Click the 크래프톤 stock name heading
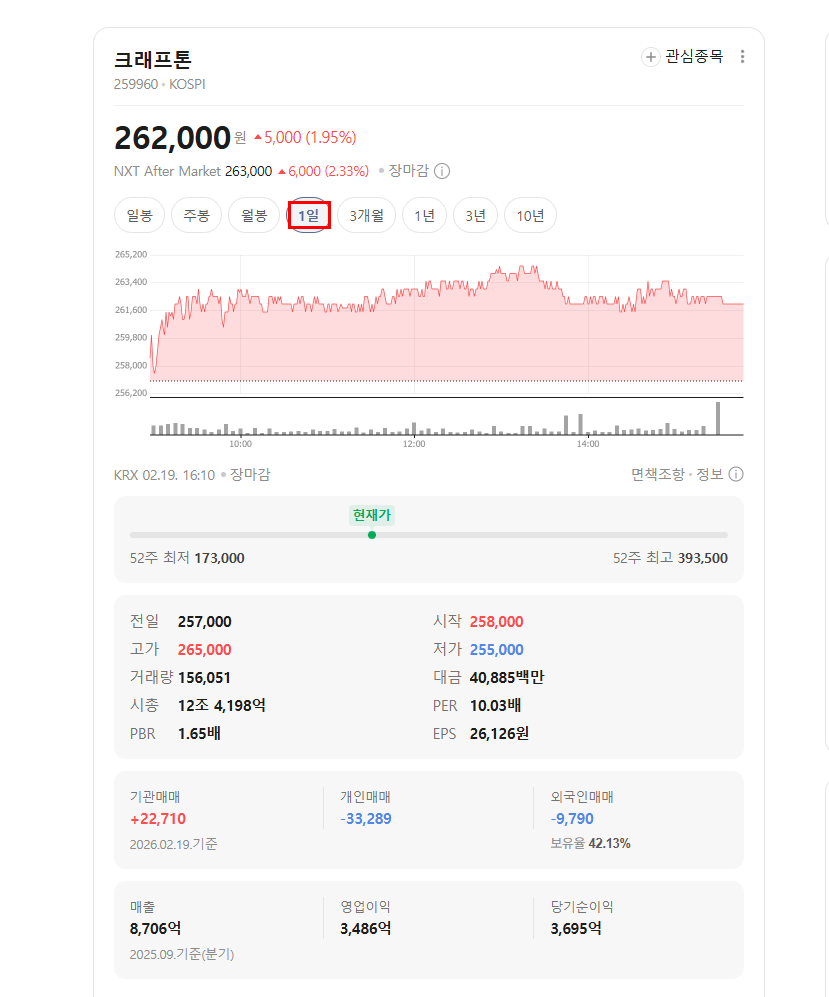The image size is (829, 997). point(153,59)
